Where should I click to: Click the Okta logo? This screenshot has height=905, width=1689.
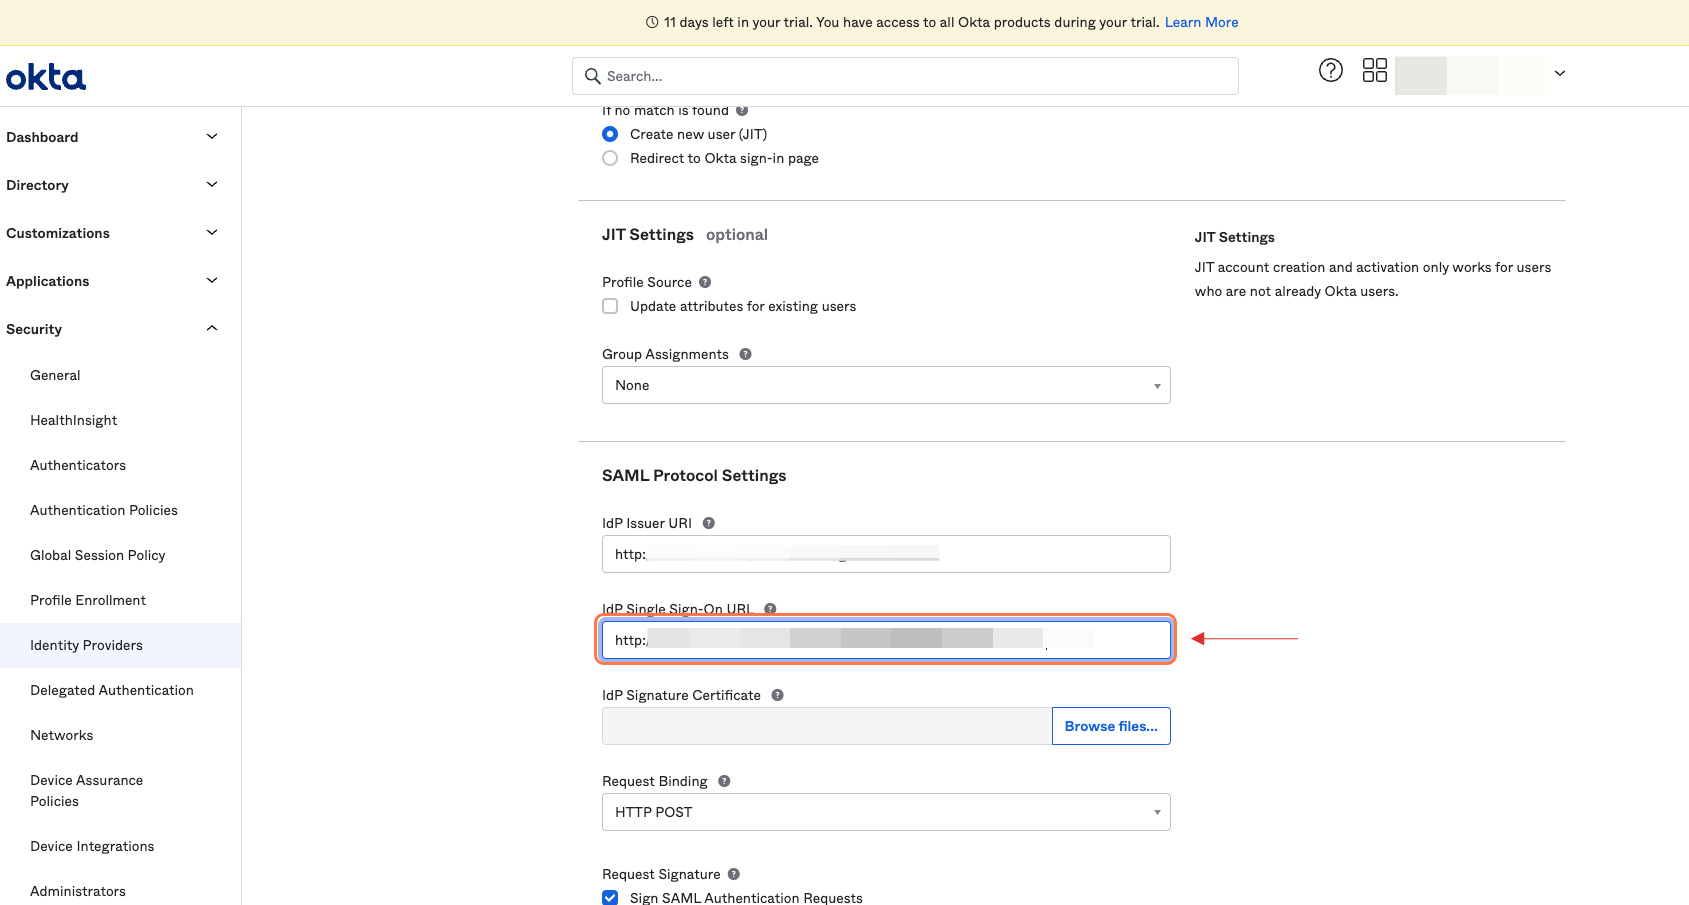pos(46,77)
